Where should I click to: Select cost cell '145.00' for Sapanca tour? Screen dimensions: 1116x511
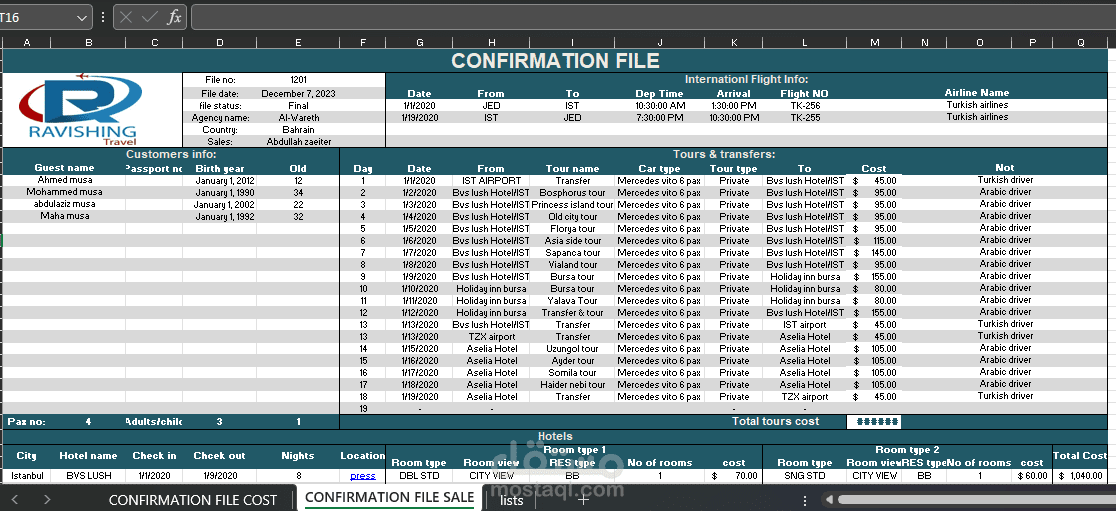pyautogui.click(x=874, y=253)
